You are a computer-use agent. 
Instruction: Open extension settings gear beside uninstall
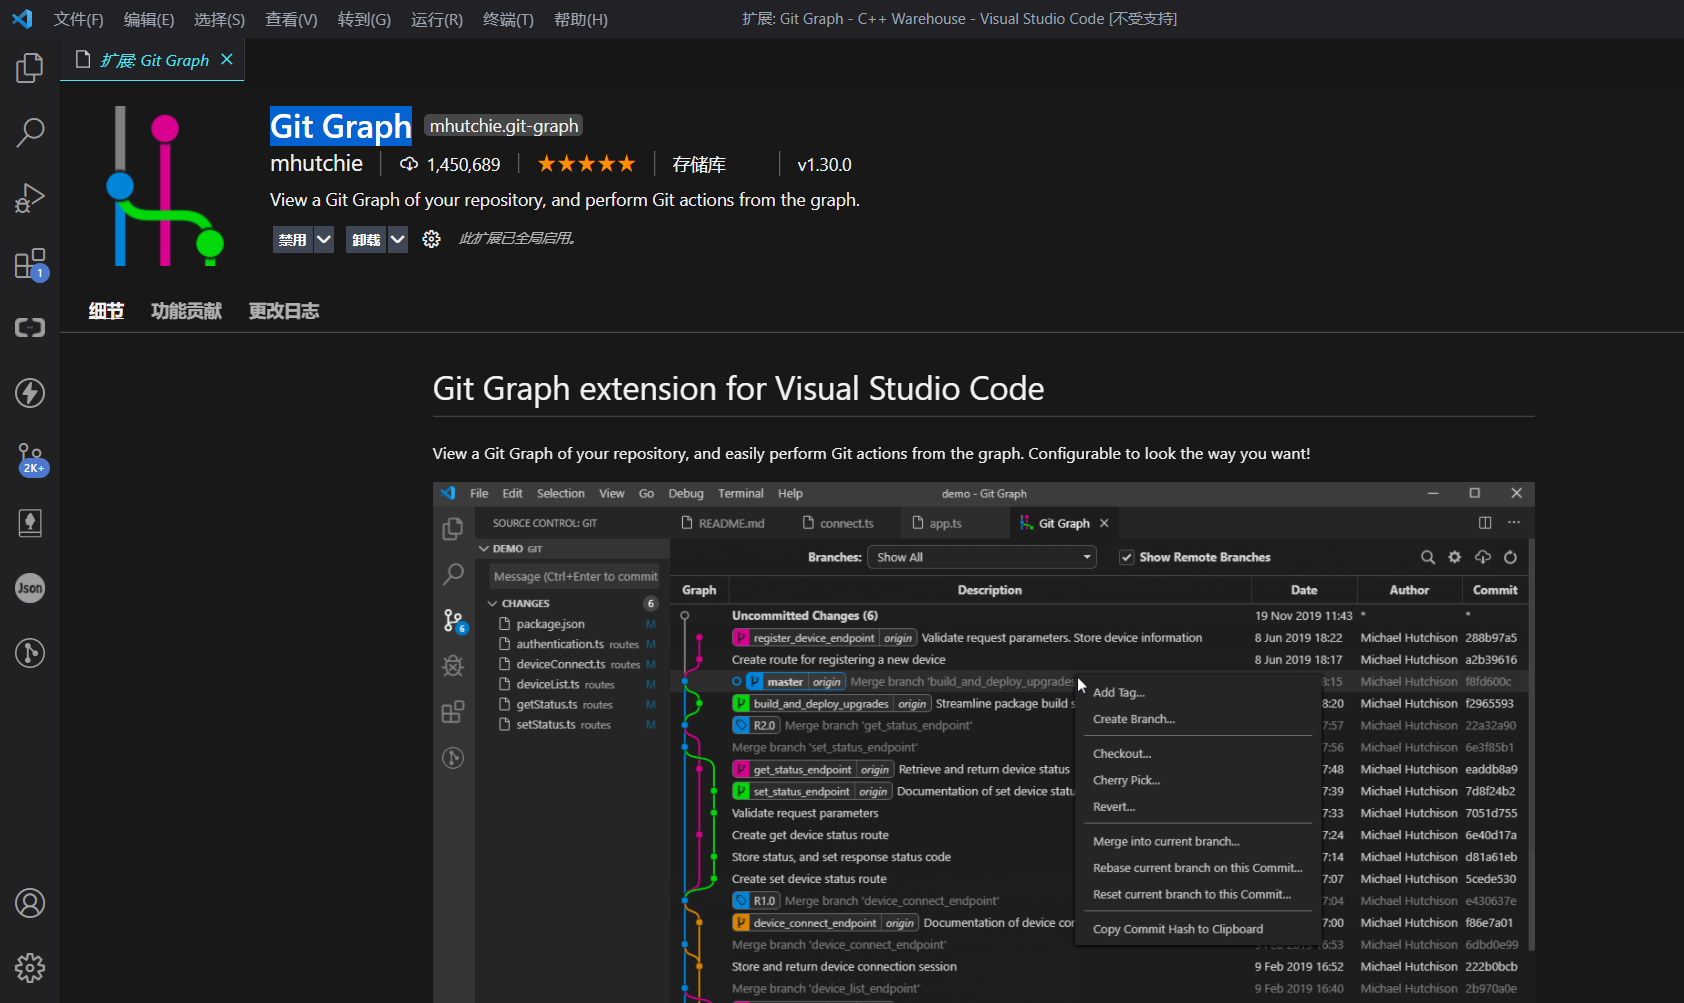coord(431,239)
